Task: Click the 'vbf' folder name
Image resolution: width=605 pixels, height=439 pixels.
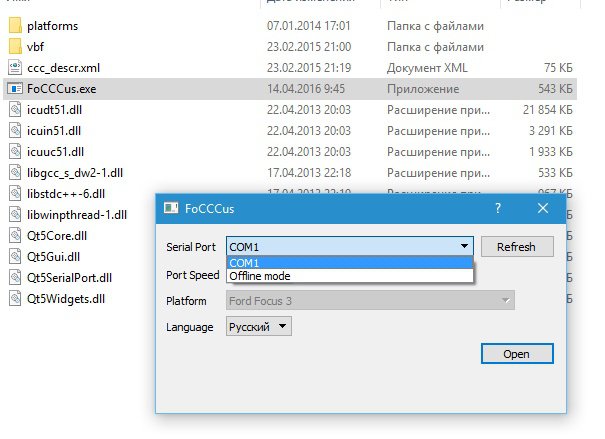Action: click(35, 47)
